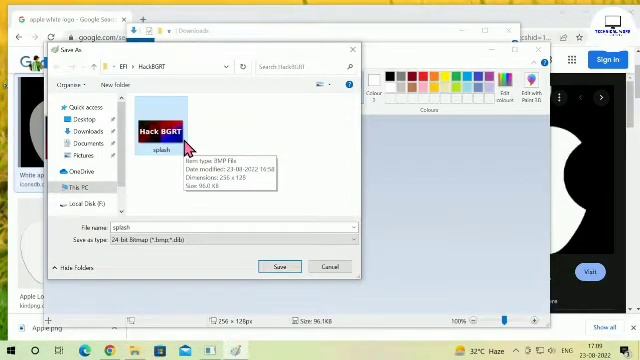
Task: Go back in Chrome browser
Action: (x=19, y=37)
